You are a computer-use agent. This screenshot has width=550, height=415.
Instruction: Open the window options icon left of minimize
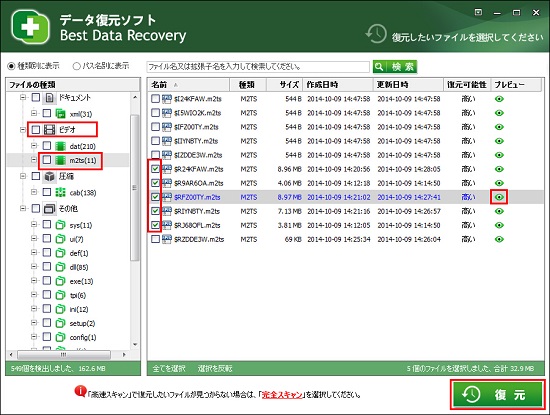(x=478, y=13)
